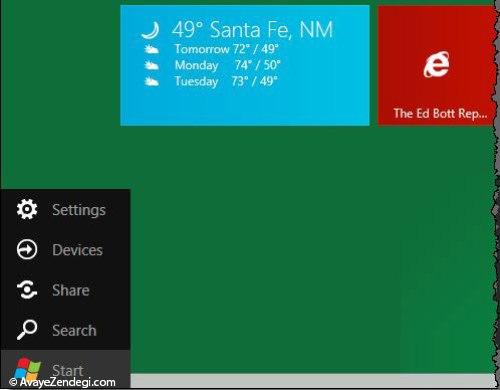This screenshot has height=390, width=500.
Task: Select the Share text entry
Action: [71, 290]
